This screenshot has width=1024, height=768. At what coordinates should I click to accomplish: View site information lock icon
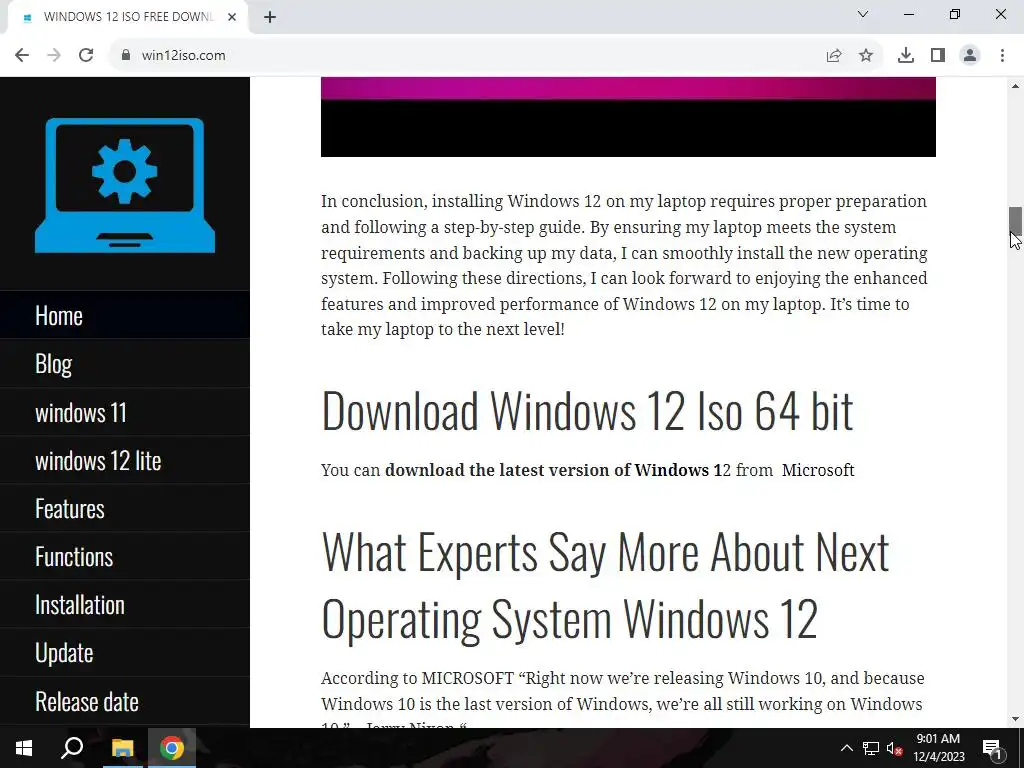point(126,56)
